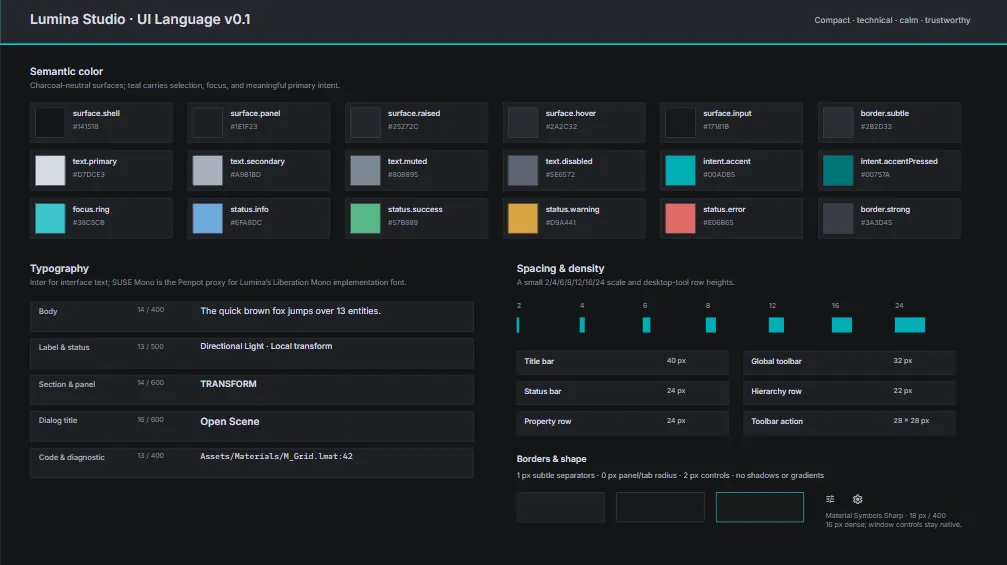Image resolution: width=1007 pixels, height=565 pixels.
Task: Click the 'Typography' heading
Action: [59, 268]
